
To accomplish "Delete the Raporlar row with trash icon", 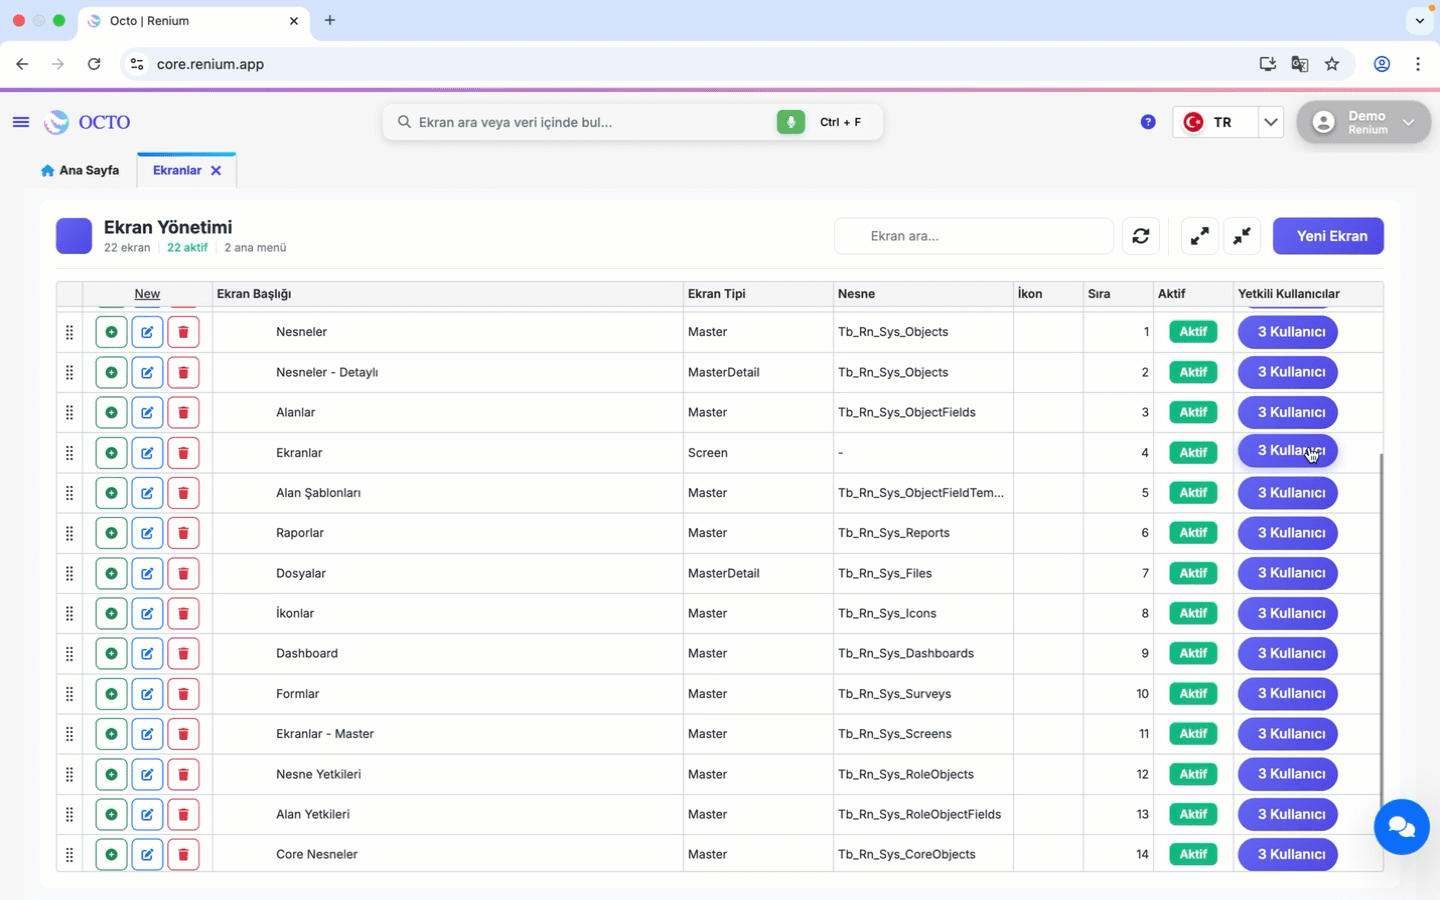I will (x=183, y=533).
